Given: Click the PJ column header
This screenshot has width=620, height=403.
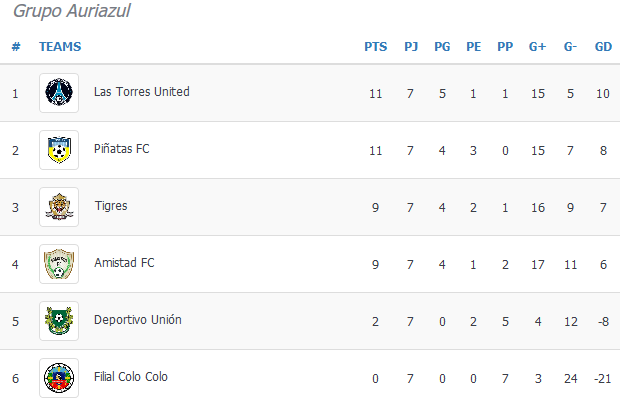Looking at the screenshot, I should [411, 47].
